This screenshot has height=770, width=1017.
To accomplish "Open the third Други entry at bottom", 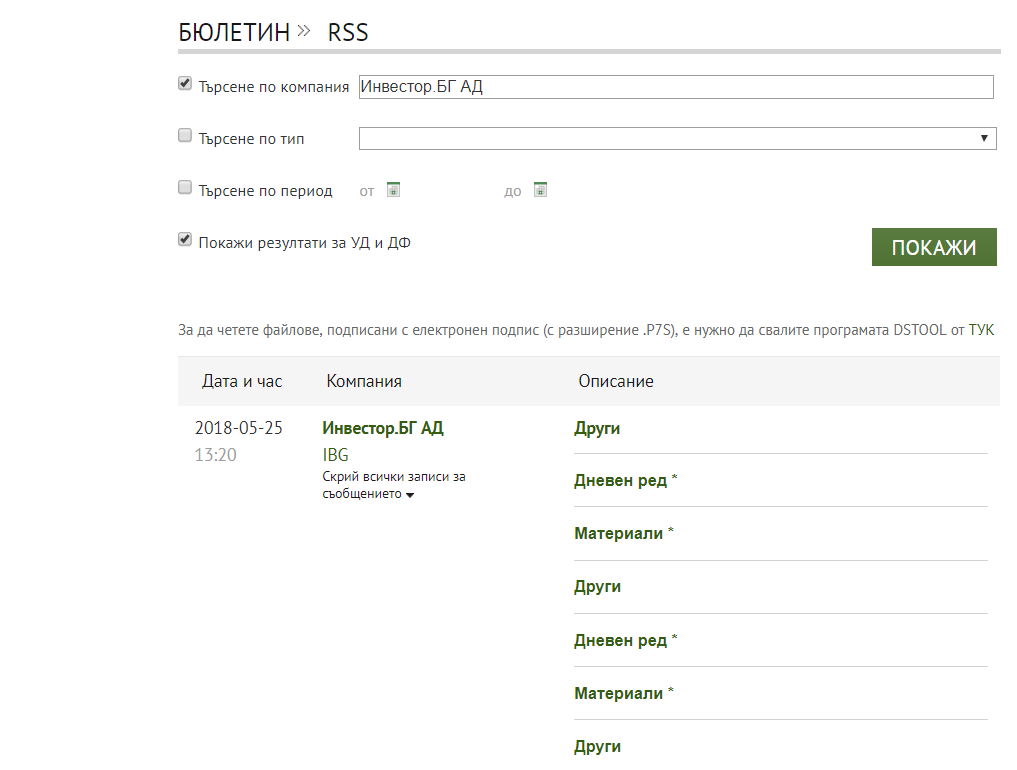I will (597, 747).
